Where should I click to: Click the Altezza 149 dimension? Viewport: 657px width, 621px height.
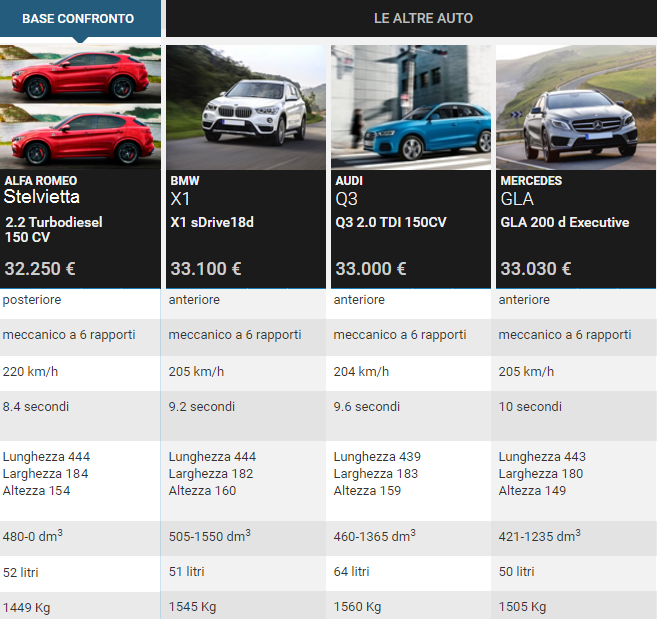tap(532, 491)
